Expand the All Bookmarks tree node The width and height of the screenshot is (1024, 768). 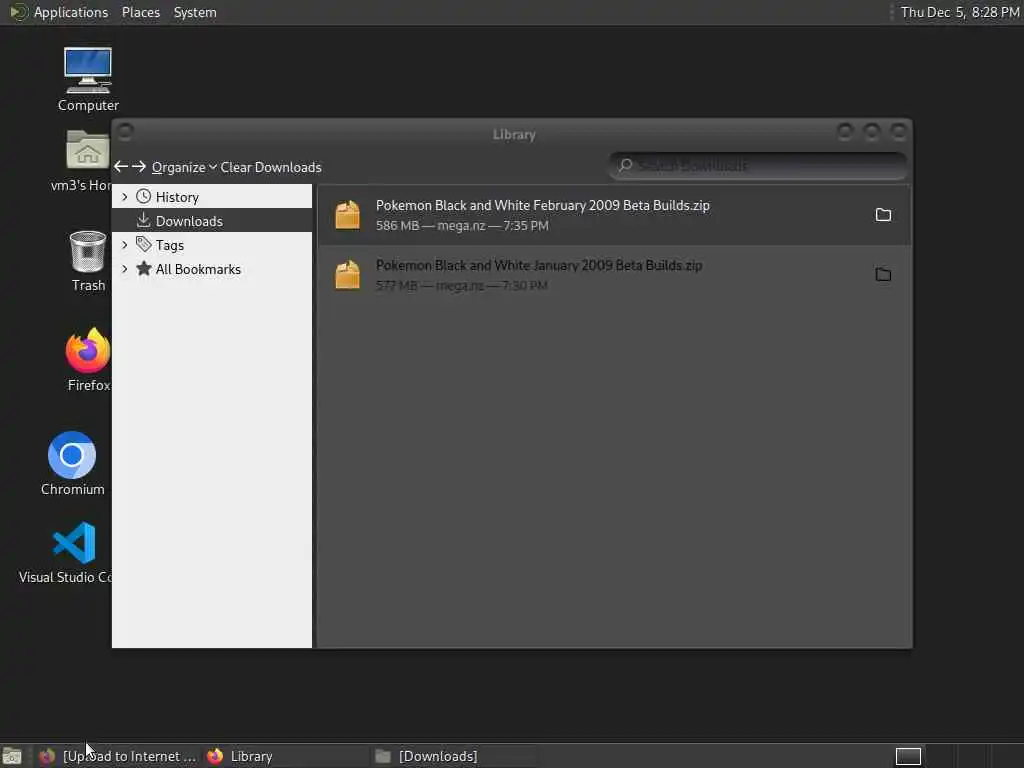click(x=125, y=269)
